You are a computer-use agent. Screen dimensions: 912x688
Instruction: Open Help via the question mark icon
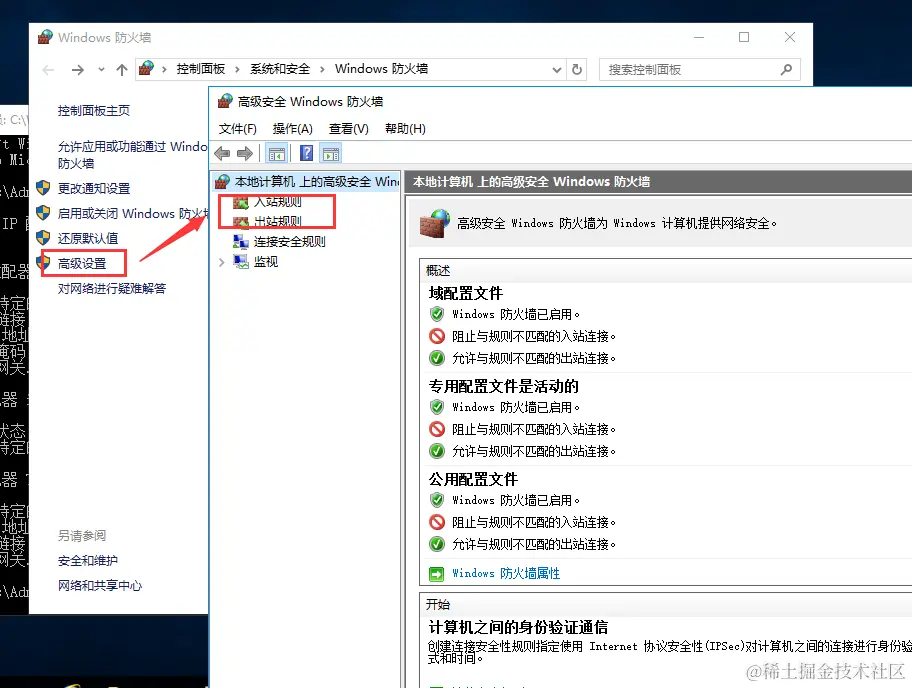tap(307, 153)
